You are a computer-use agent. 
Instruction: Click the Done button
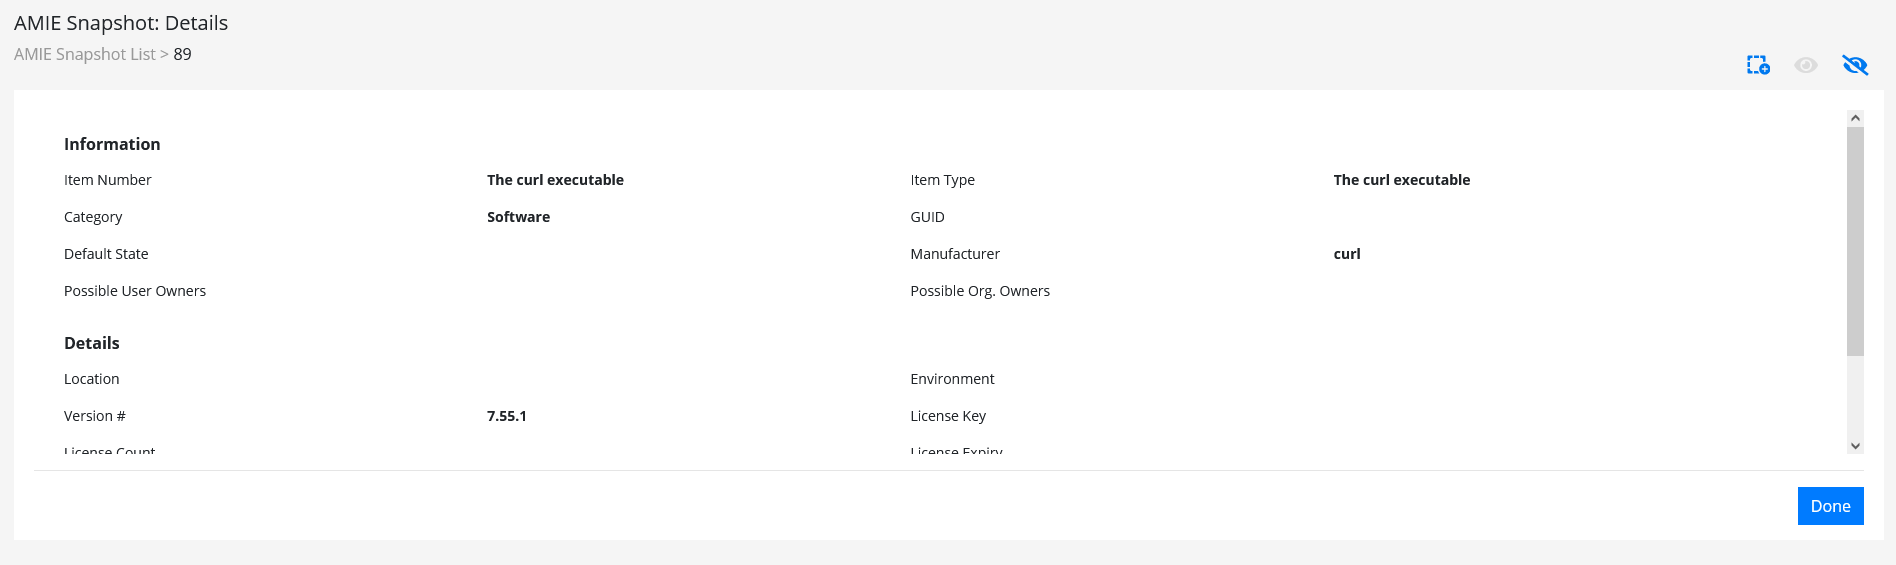click(1830, 506)
